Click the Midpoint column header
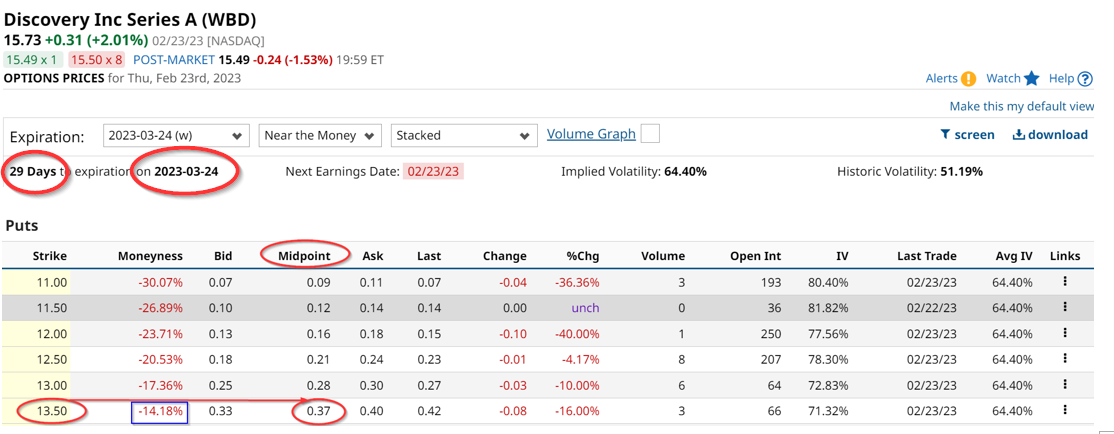 click(x=307, y=256)
